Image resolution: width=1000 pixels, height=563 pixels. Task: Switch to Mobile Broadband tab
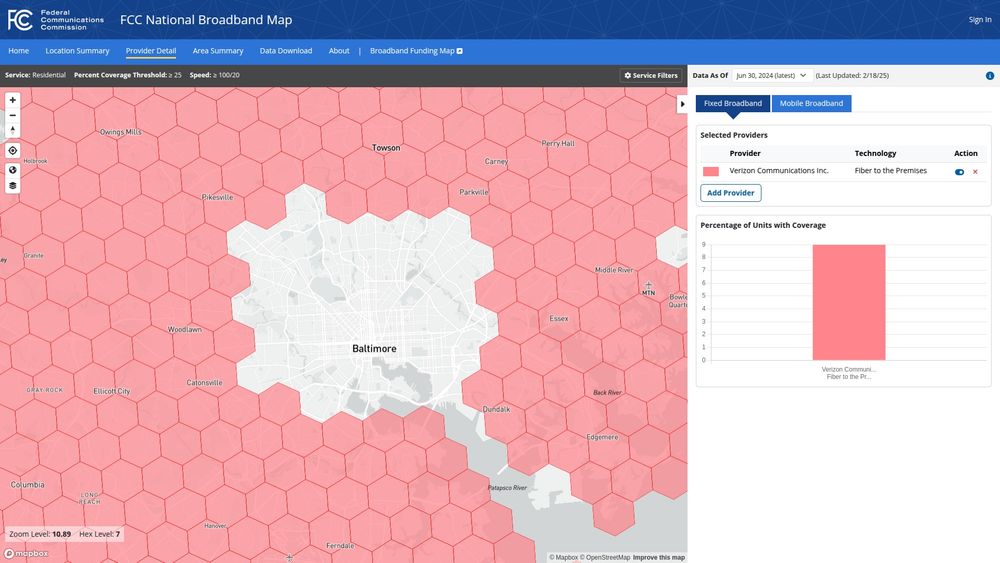pyautogui.click(x=811, y=103)
